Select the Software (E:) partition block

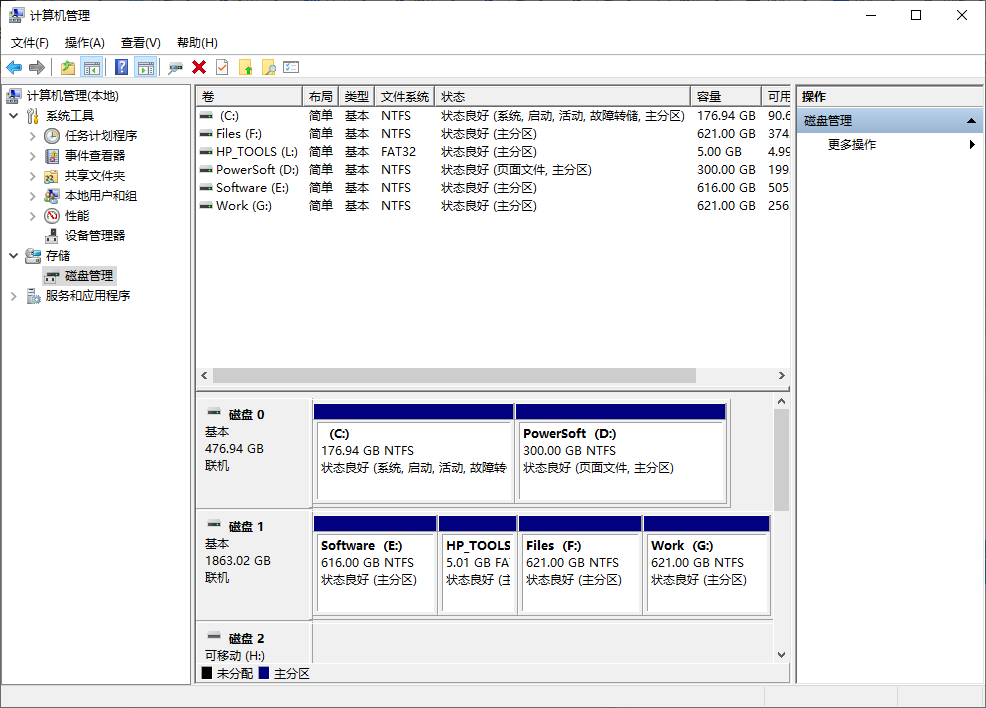(x=375, y=565)
